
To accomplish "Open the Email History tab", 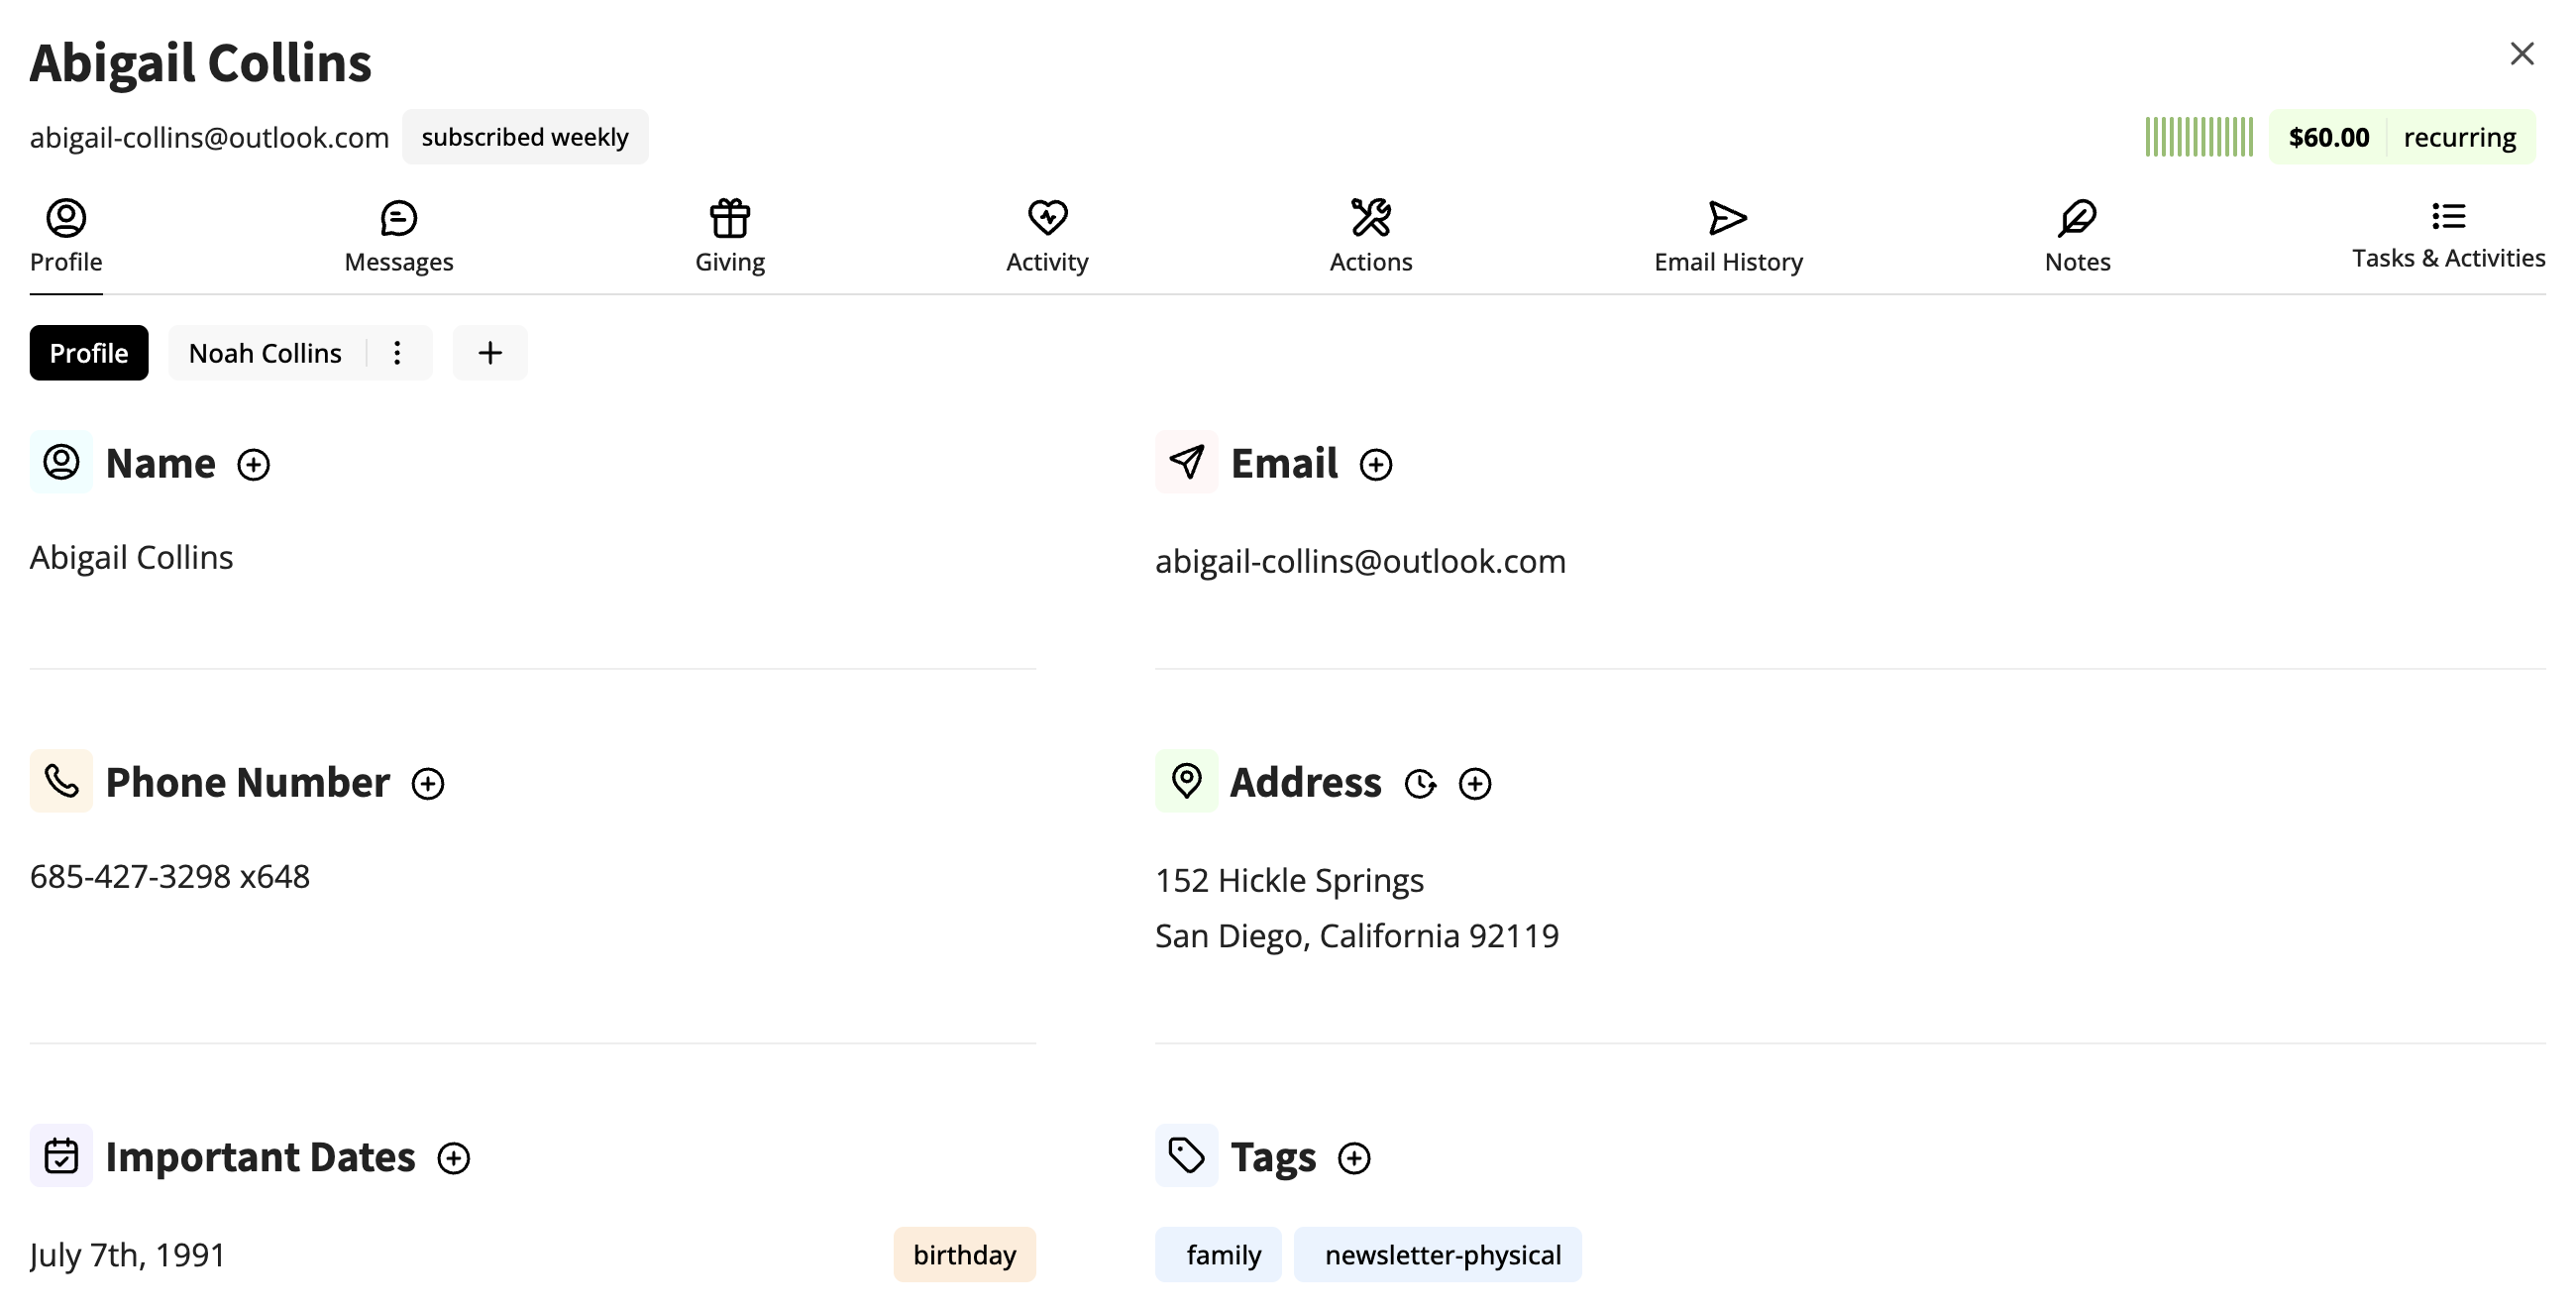I will [1727, 236].
